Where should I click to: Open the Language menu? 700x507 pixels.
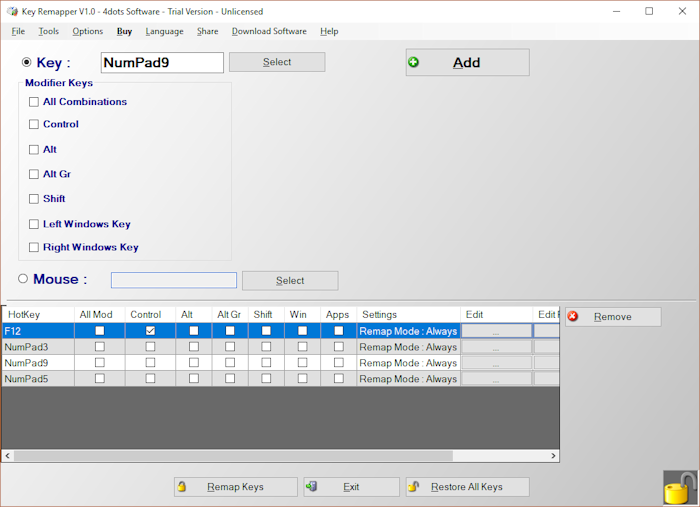pyautogui.click(x=164, y=31)
